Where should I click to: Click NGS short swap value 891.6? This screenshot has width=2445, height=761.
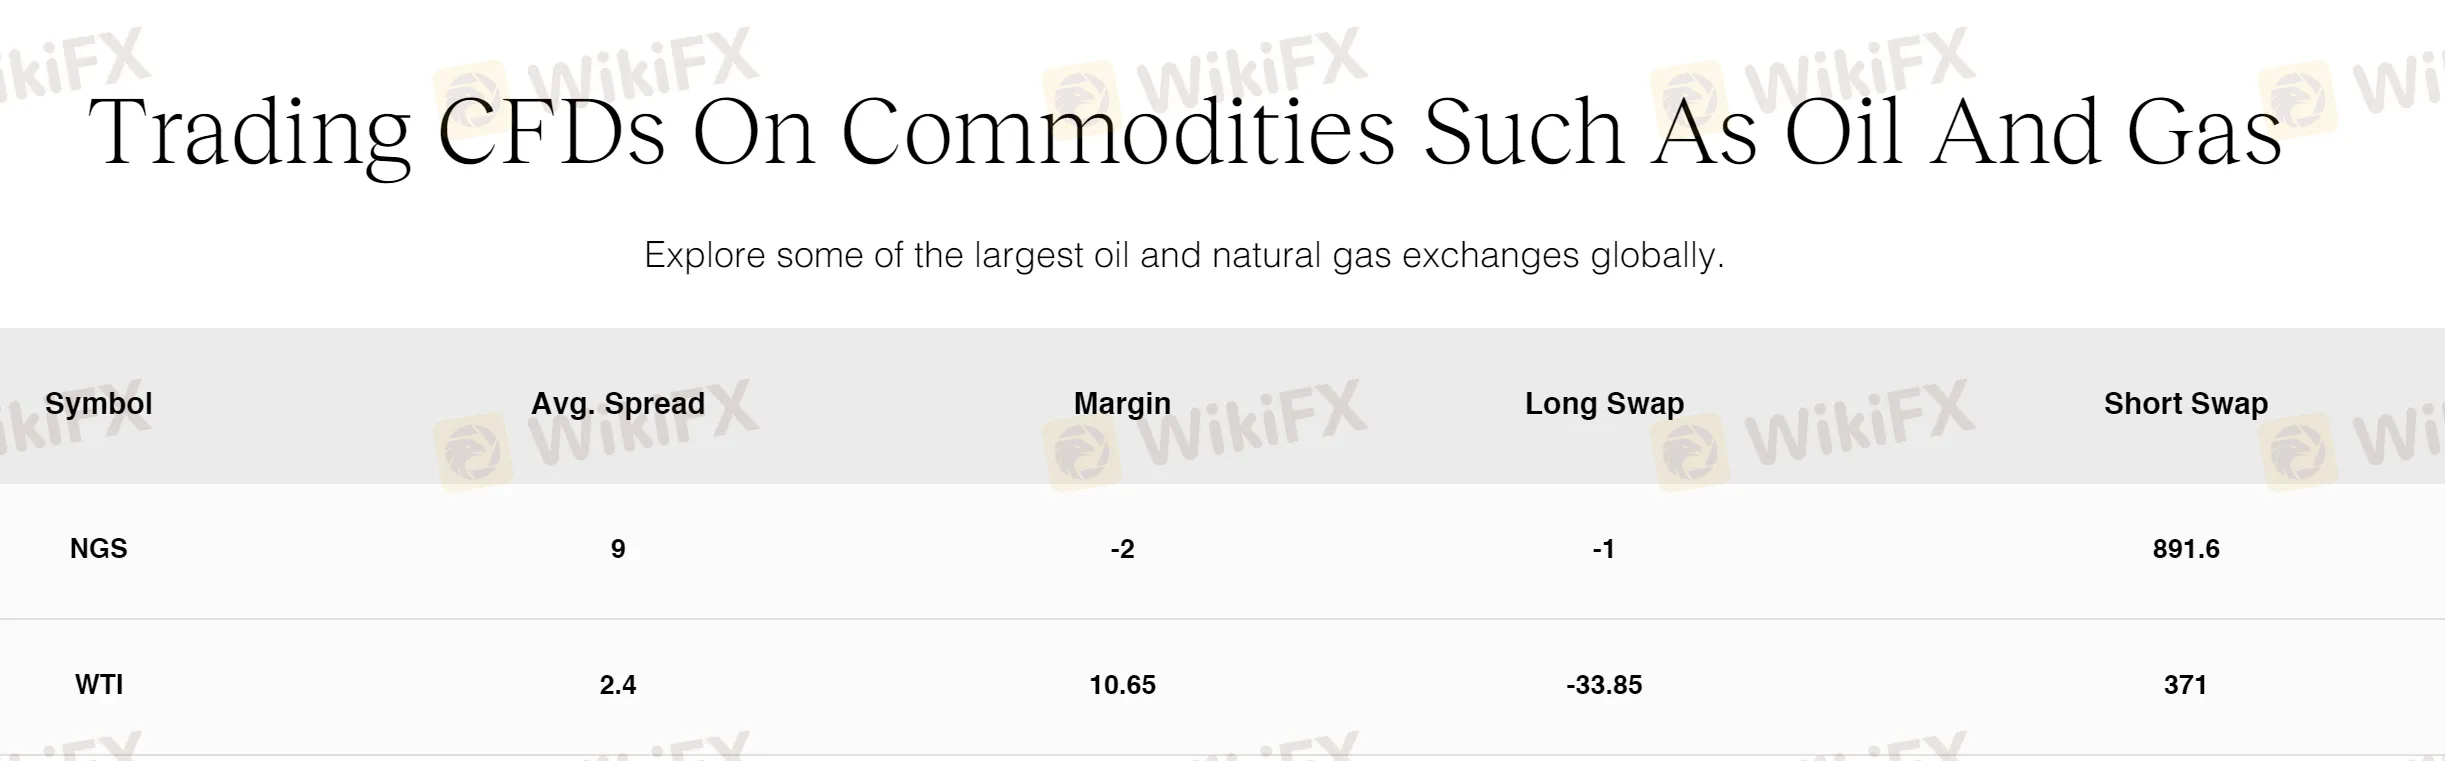[x=2185, y=549]
